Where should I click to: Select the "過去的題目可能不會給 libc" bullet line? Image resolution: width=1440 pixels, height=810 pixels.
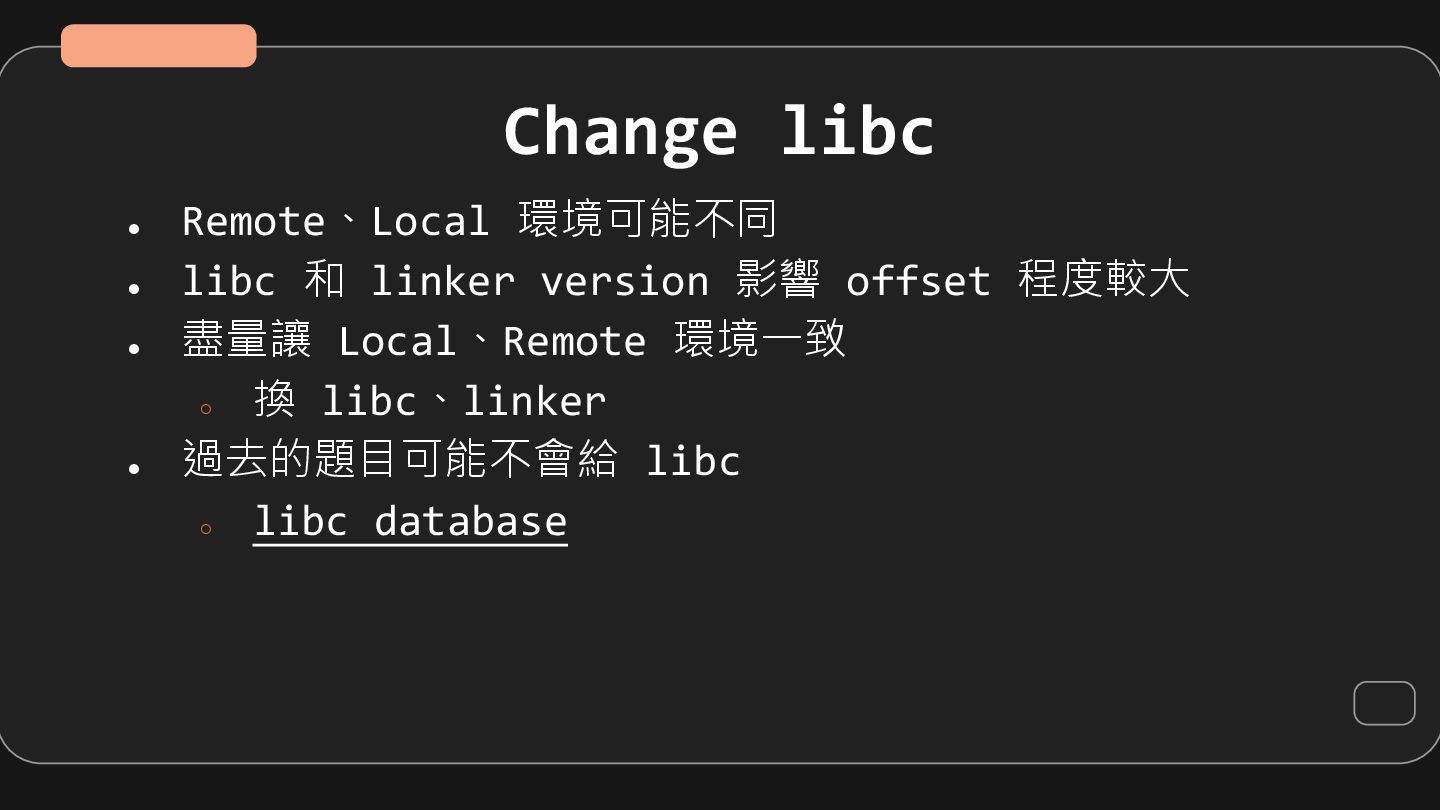(x=461, y=461)
